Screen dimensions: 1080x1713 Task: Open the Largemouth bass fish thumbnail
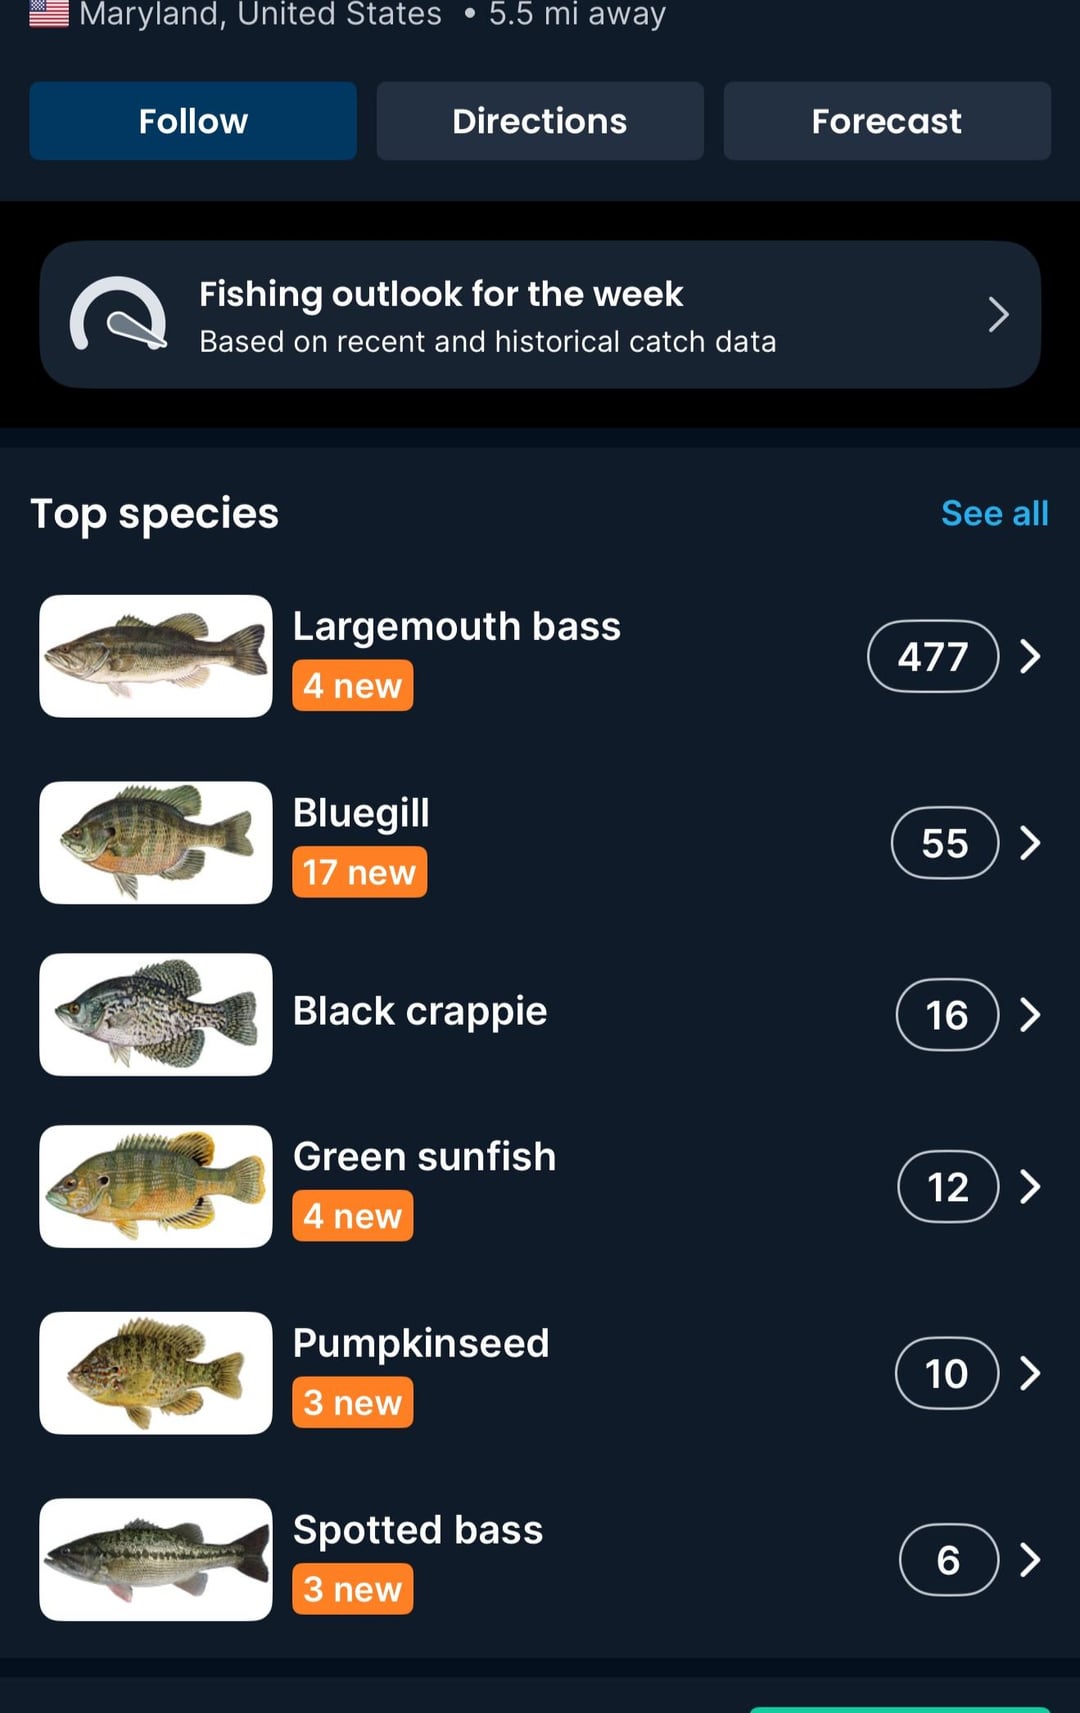click(x=156, y=656)
